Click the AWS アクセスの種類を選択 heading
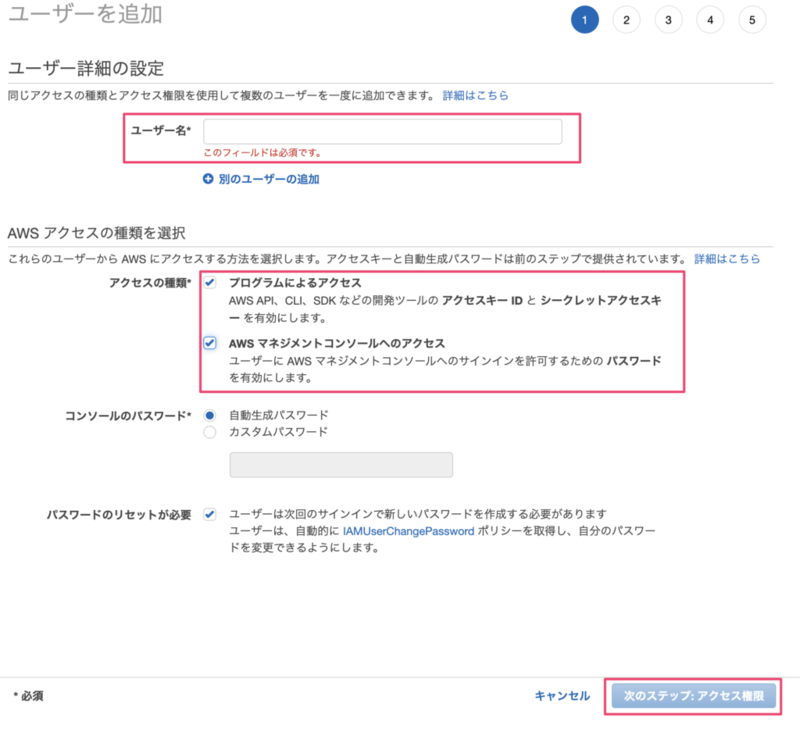The width and height of the screenshot is (800, 732). pyautogui.click(x=96, y=233)
